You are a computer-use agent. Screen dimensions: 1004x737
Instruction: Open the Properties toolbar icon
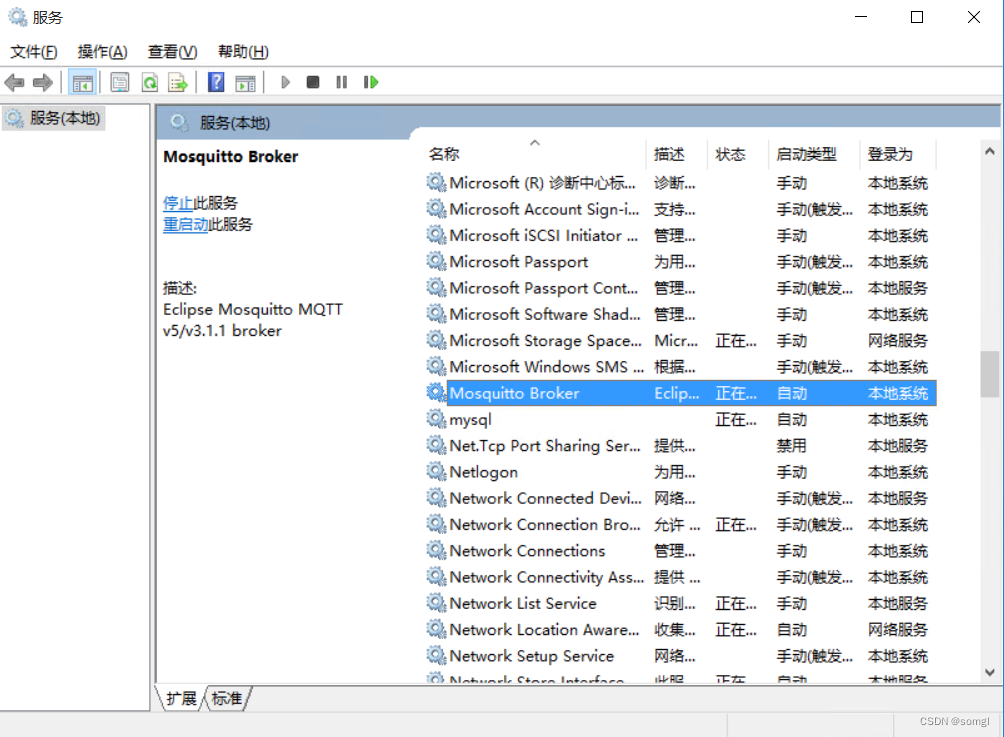119,82
